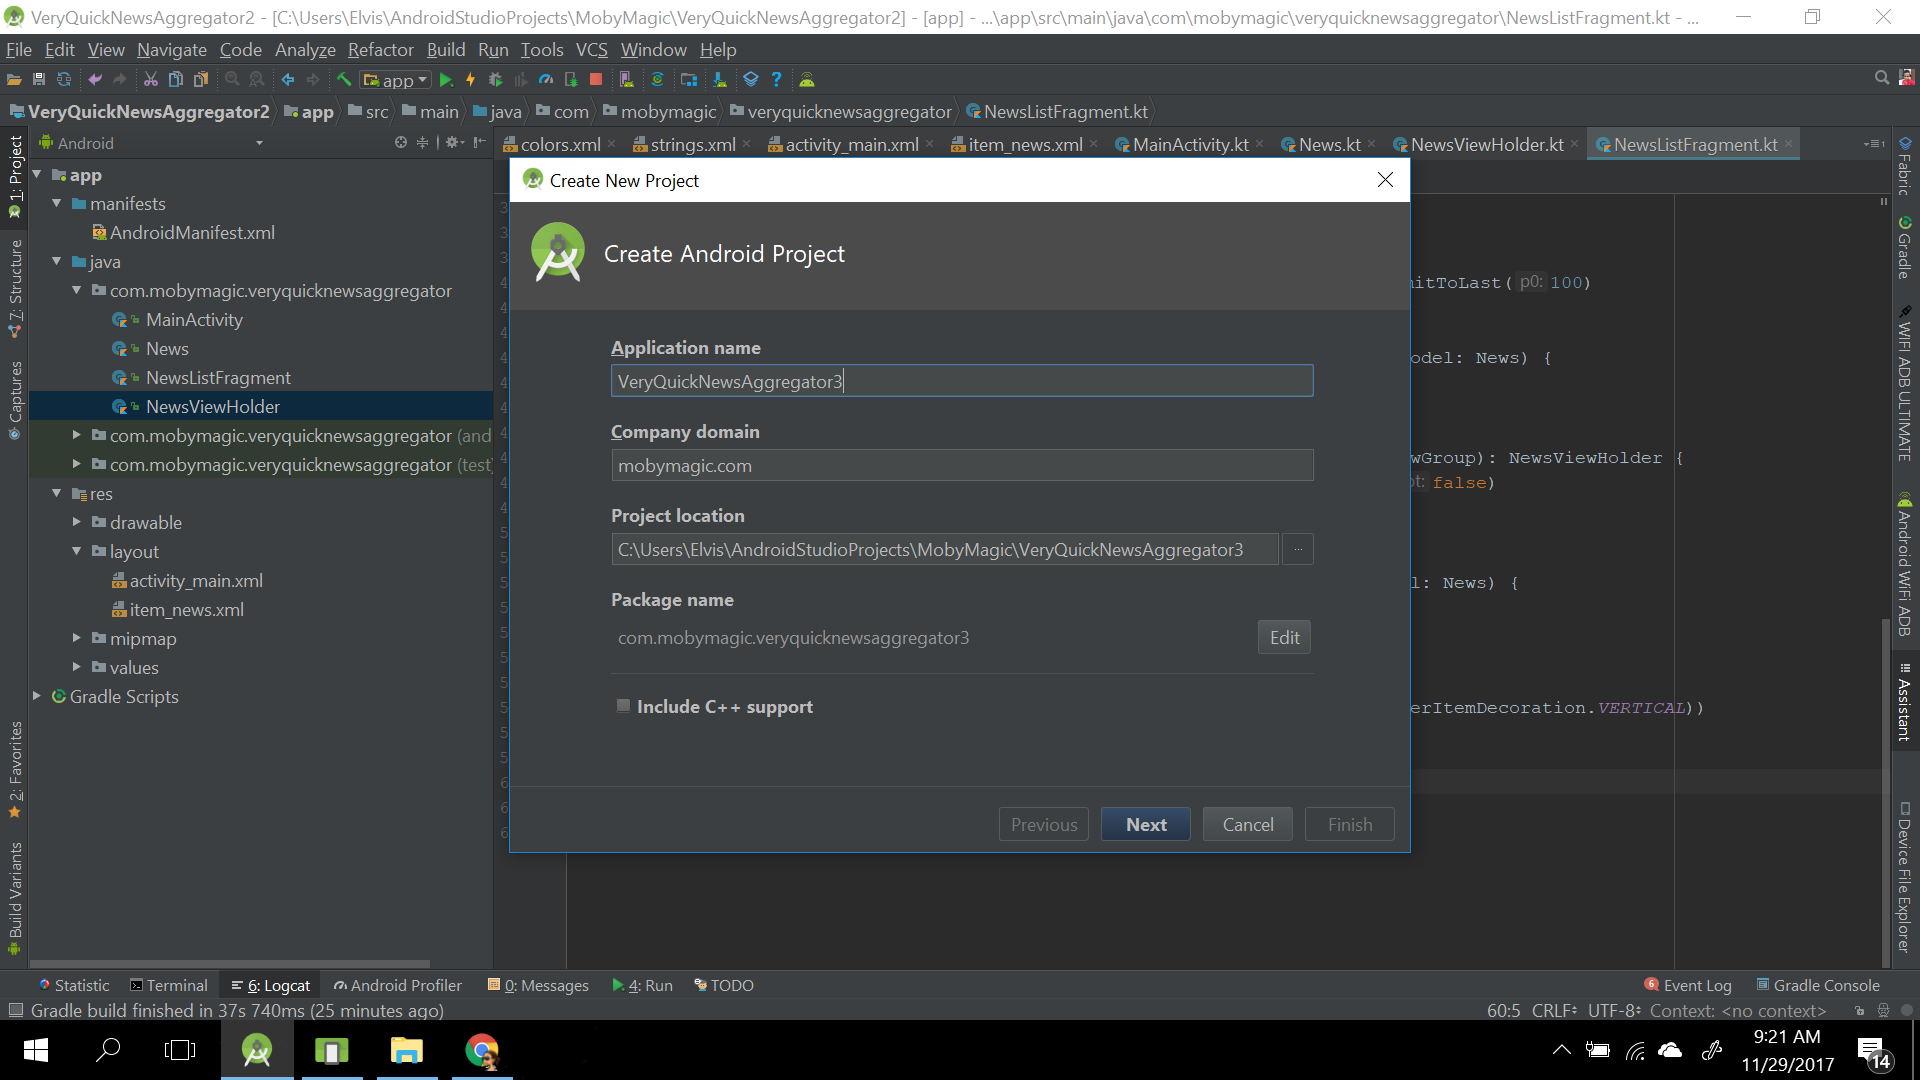The image size is (1920, 1080).
Task: Open the Event Log panel
Action: 1688,985
